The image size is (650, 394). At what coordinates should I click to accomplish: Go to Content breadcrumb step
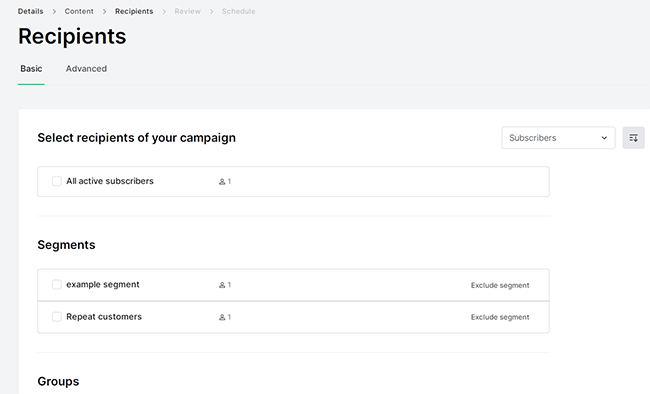click(x=79, y=11)
